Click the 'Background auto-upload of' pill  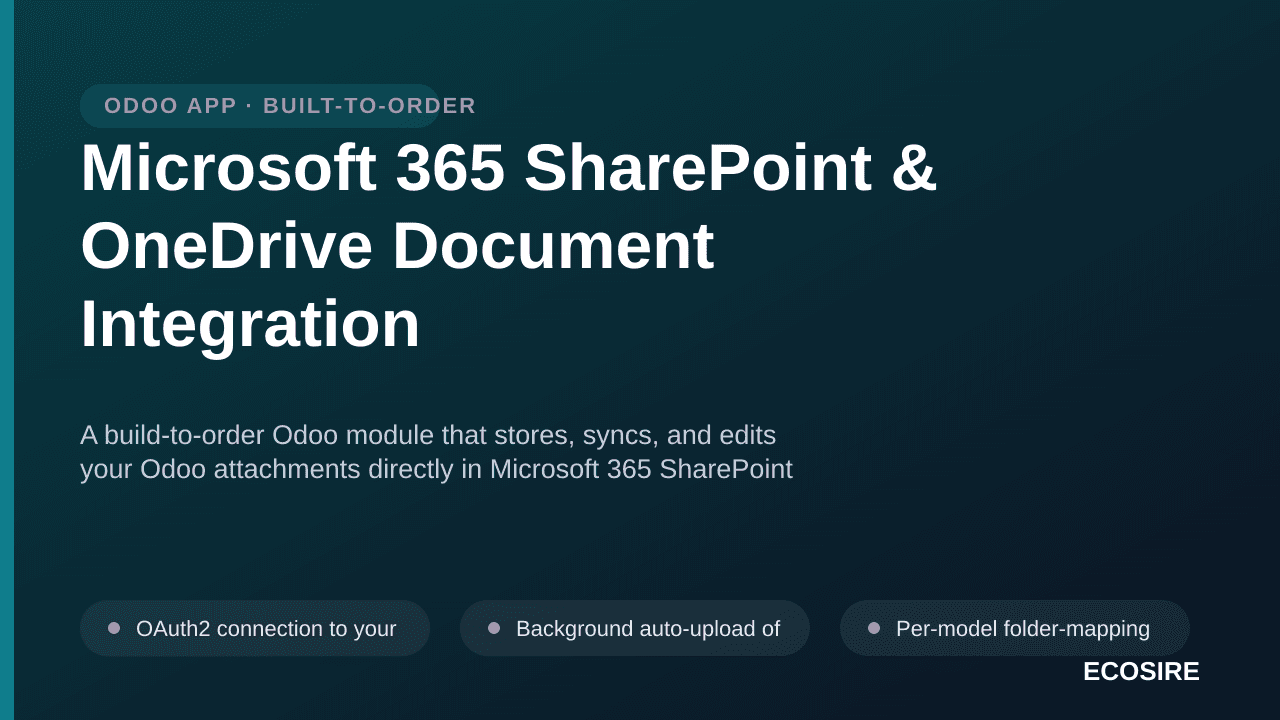coord(635,628)
